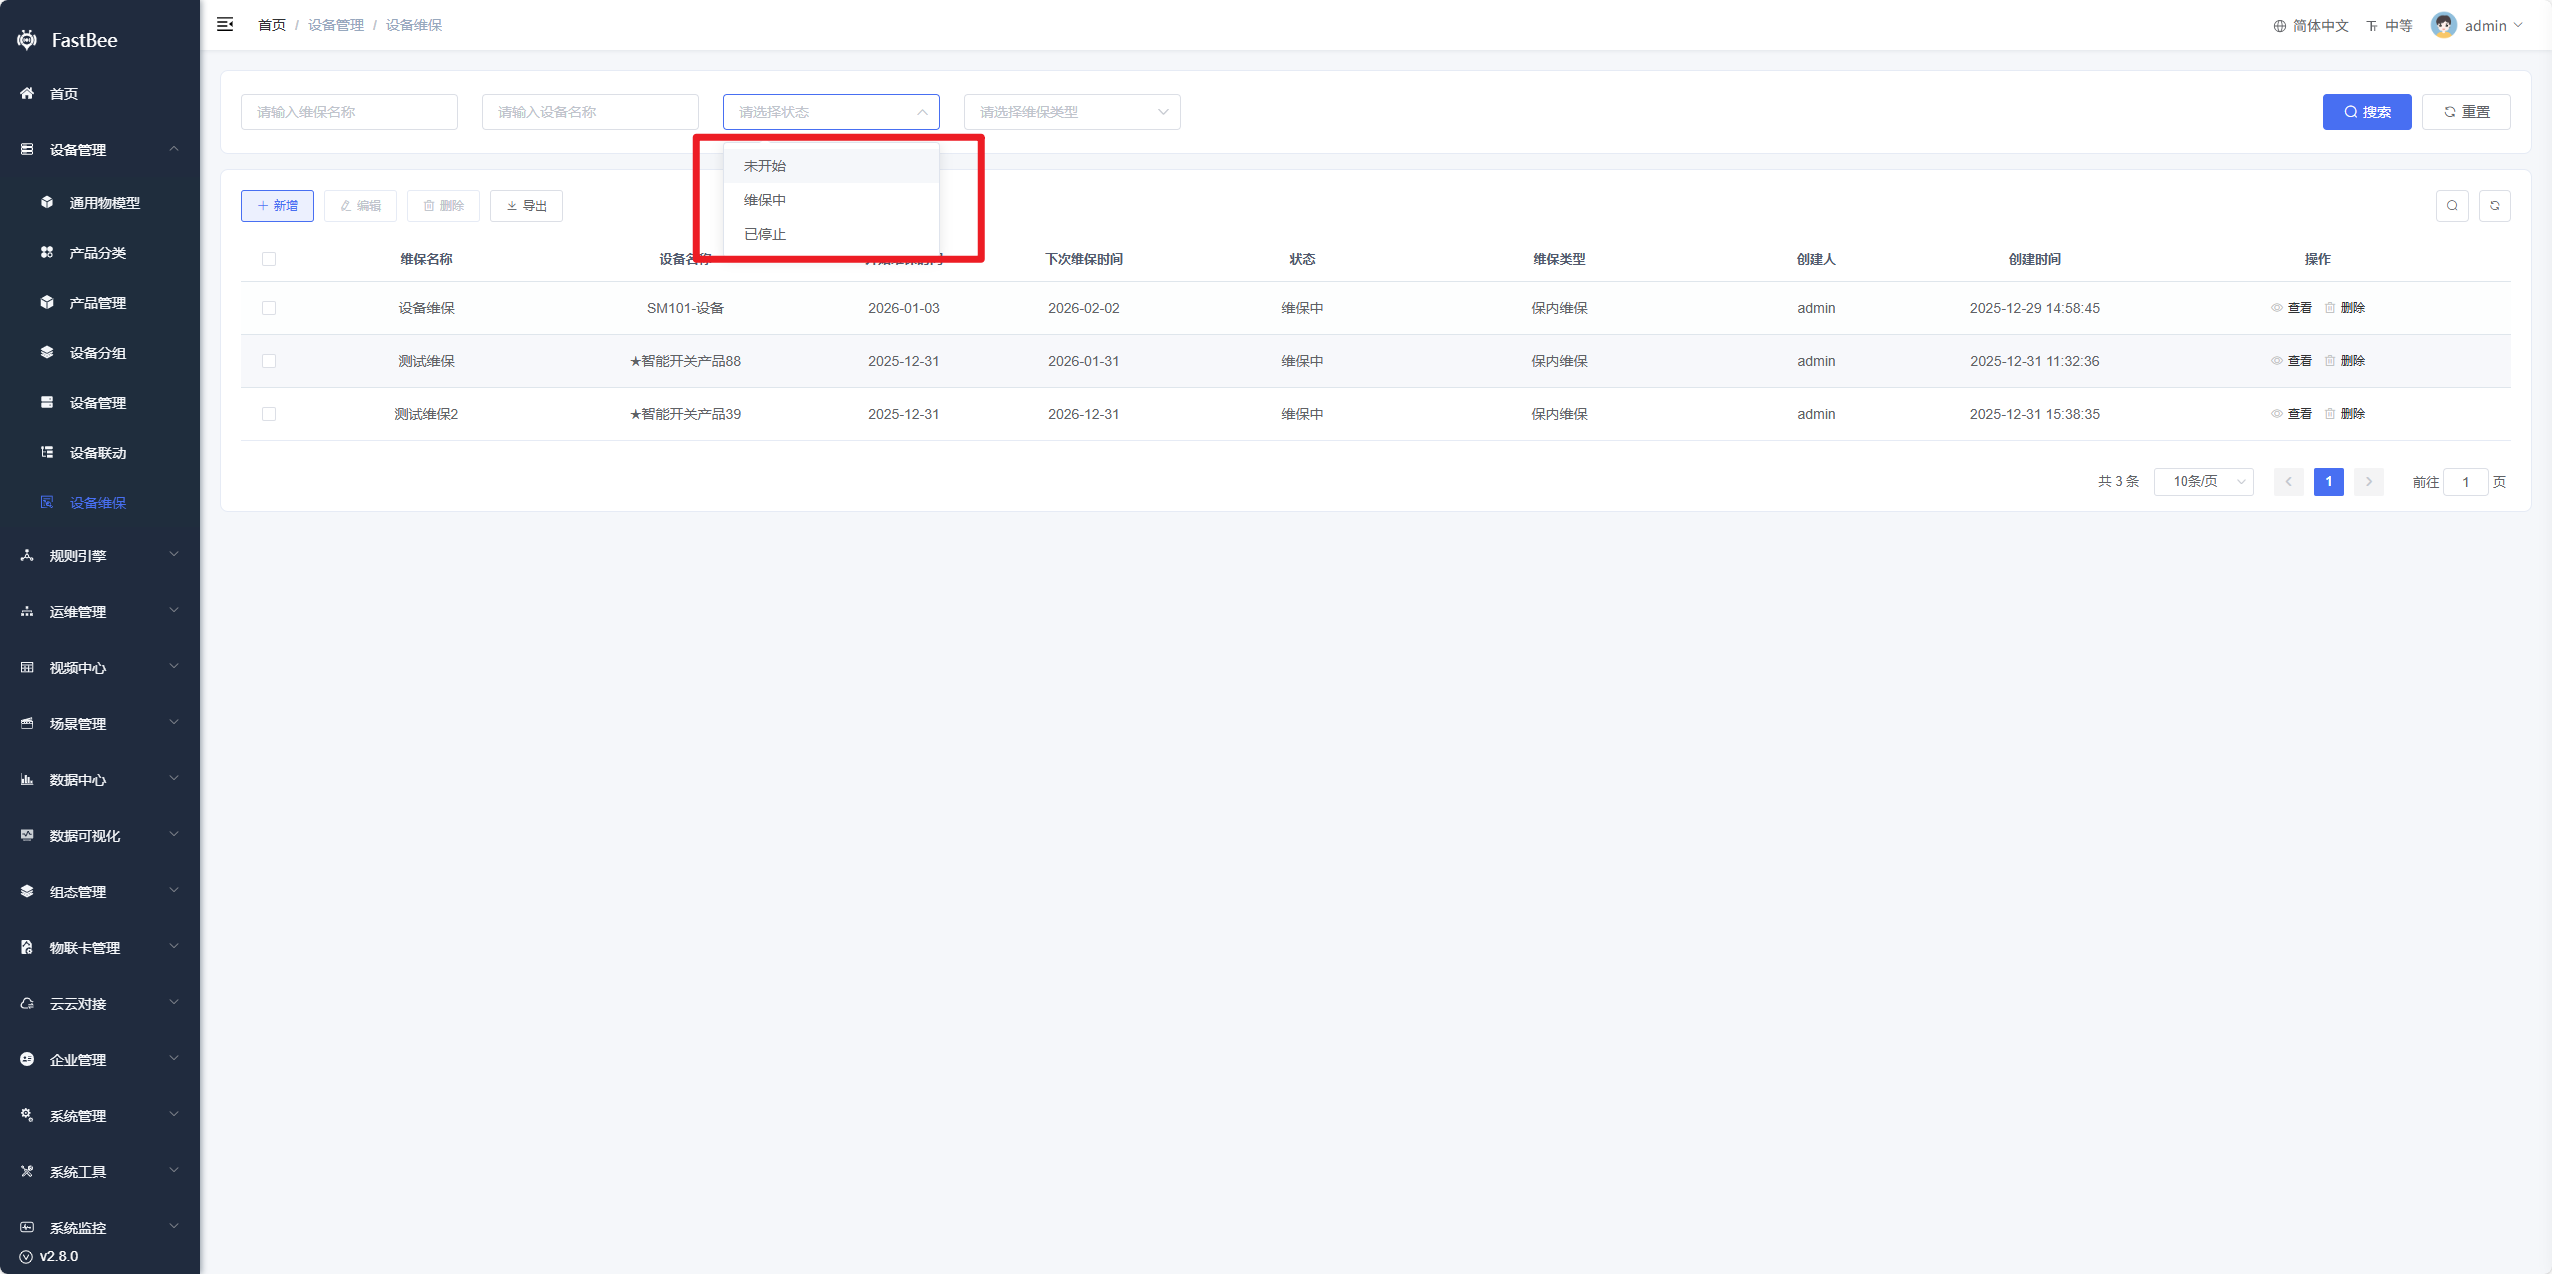Click the 新增 button
Screen dimensions: 2552x1274
(277, 206)
